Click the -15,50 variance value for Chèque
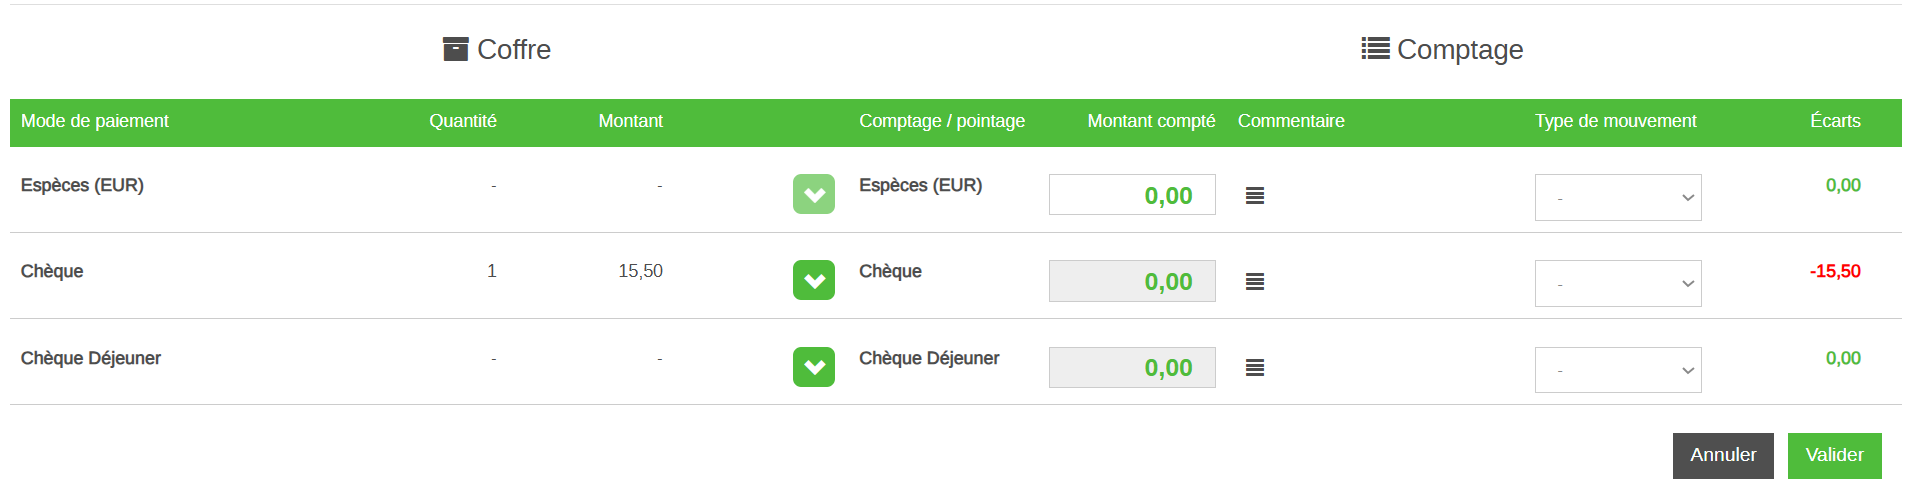Viewport: 1908px width, 498px height. pos(1834,271)
